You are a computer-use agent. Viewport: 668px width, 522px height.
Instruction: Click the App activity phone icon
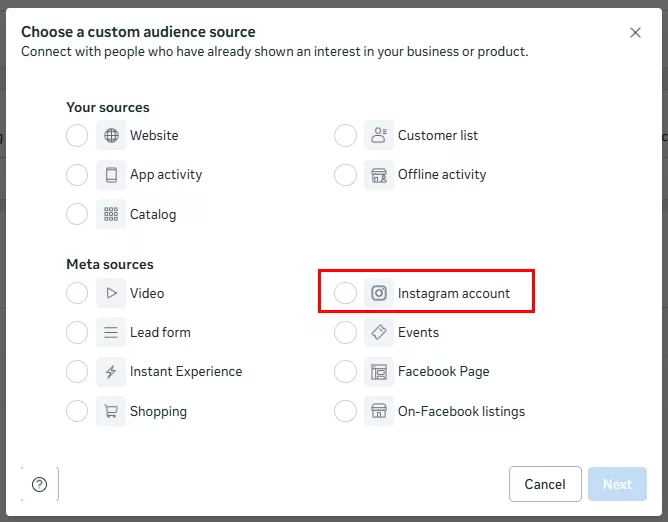(111, 175)
